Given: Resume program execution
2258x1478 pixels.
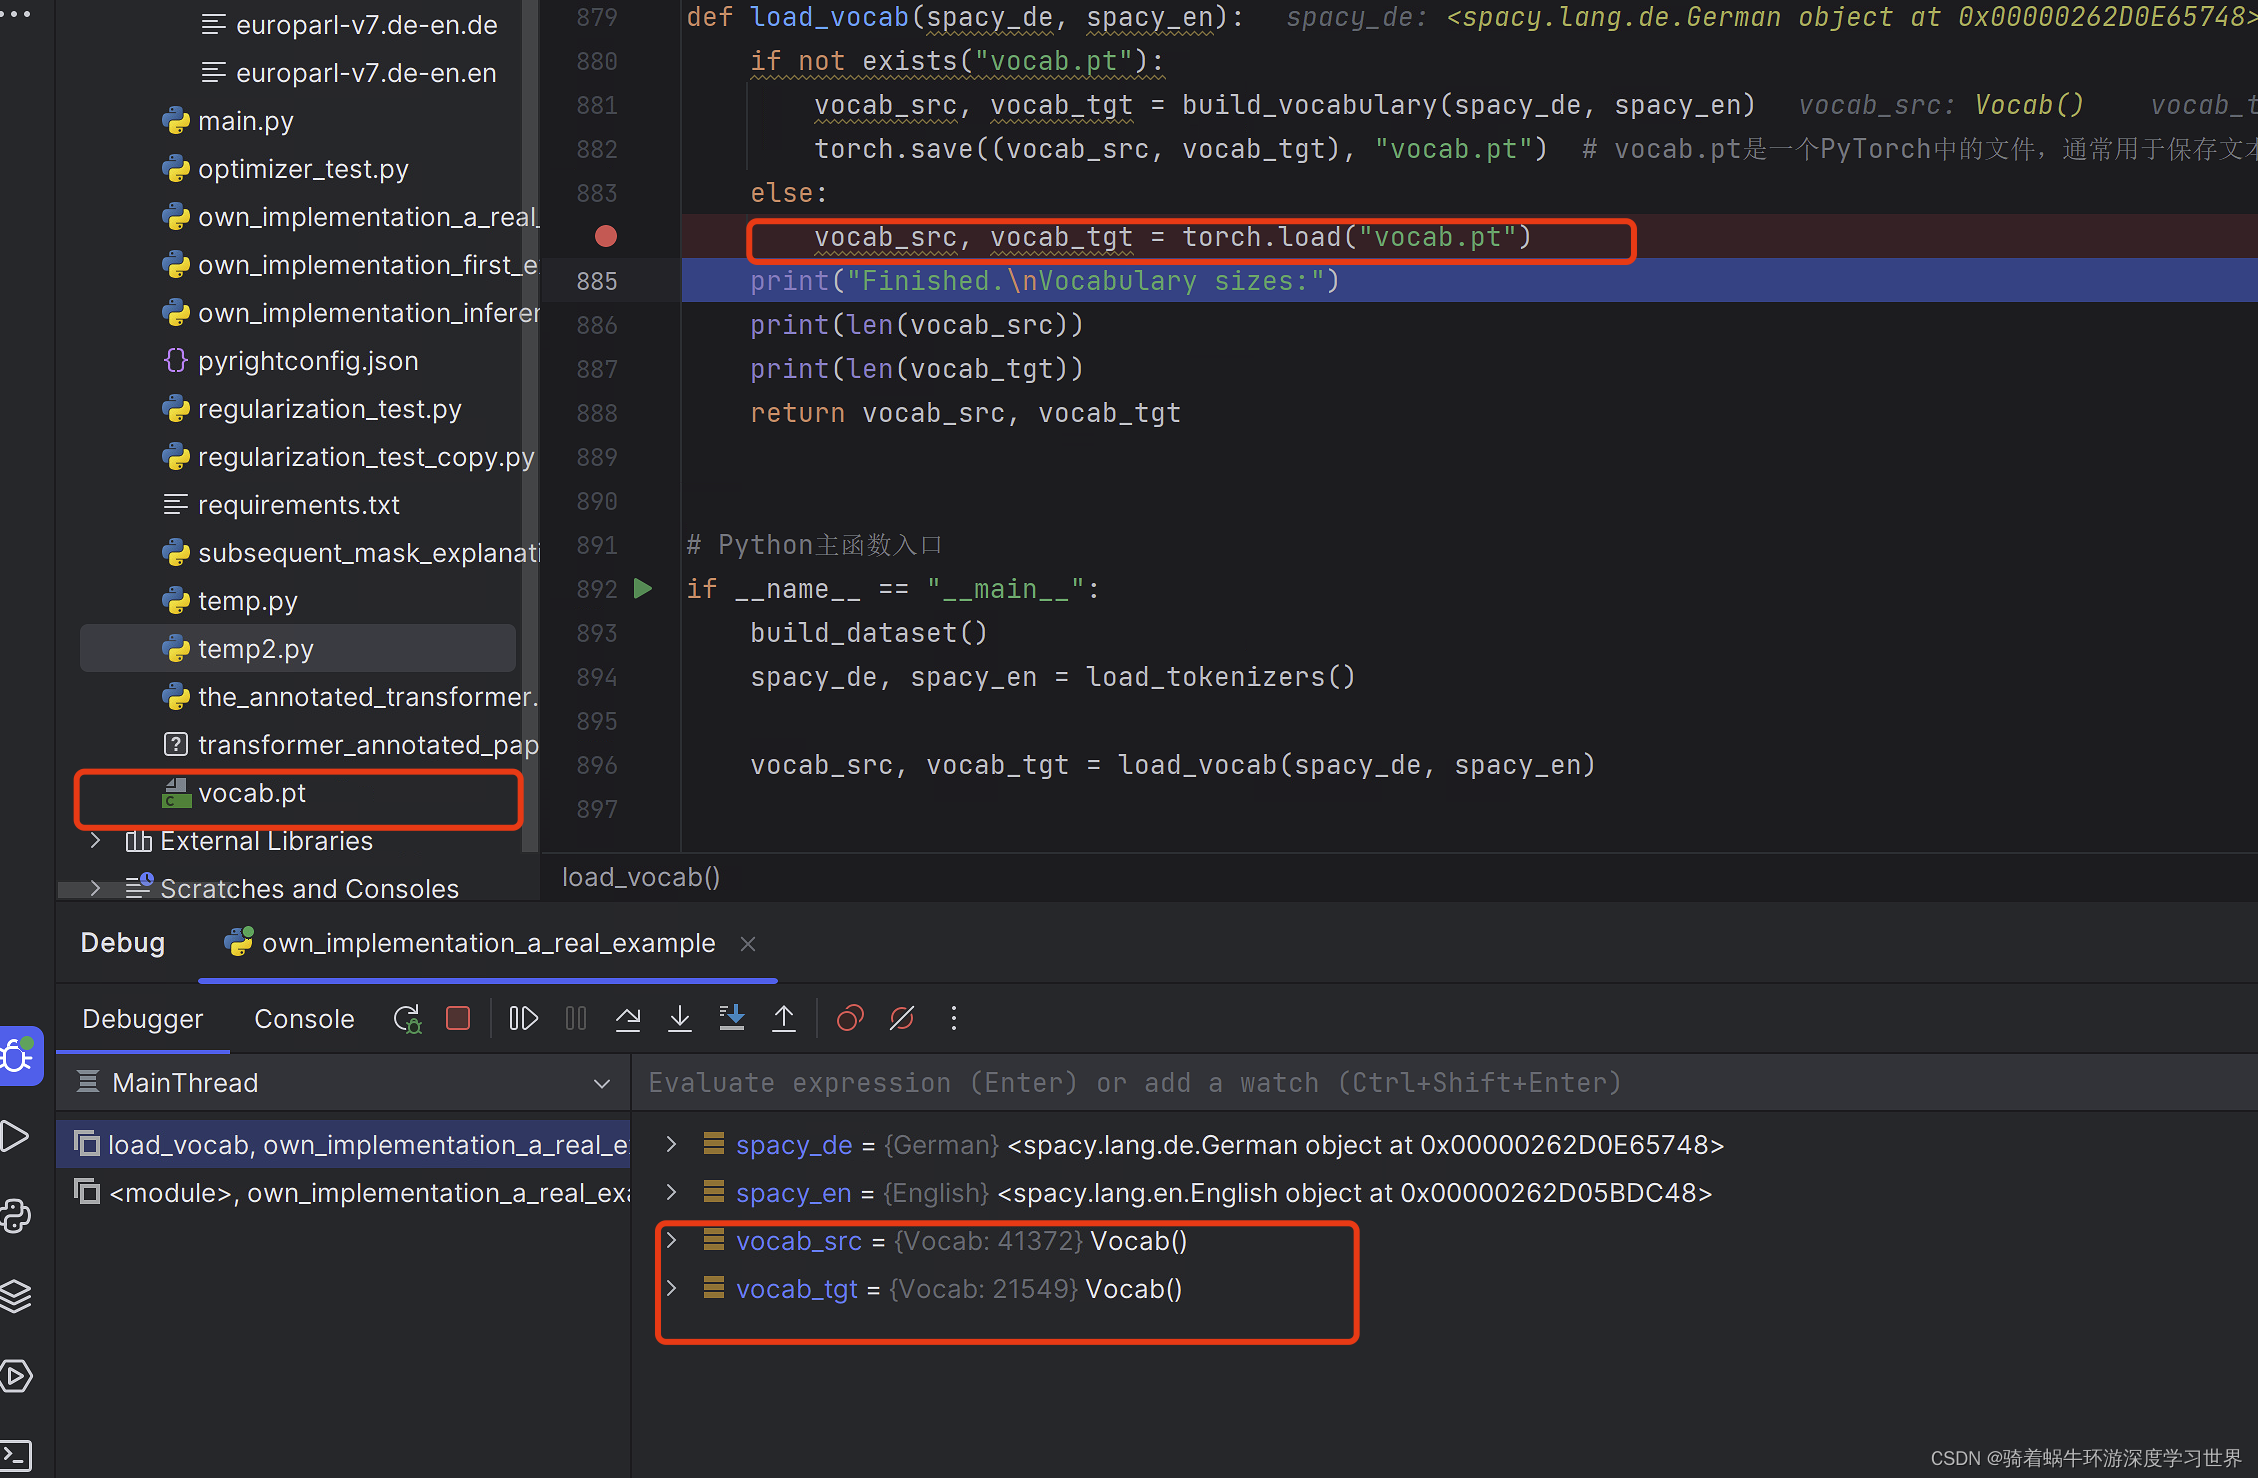Looking at the screenshot, I should click(x=523, y=1018).
